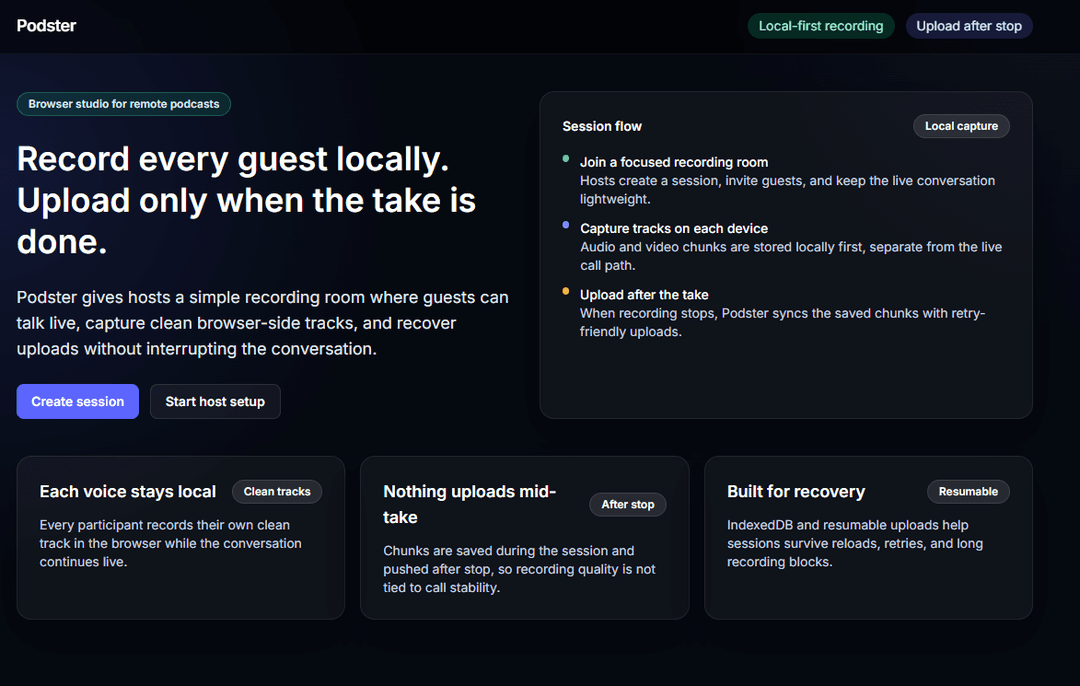Select the Upload after the take step
Screen dimensions: 1080x686
tap(786, 313)
